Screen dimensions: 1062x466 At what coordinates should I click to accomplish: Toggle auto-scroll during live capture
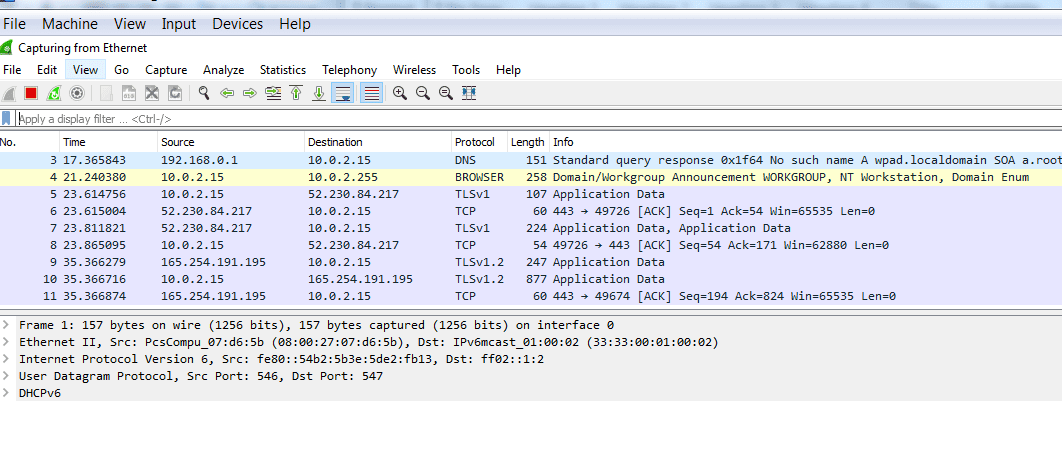(343, 93)
